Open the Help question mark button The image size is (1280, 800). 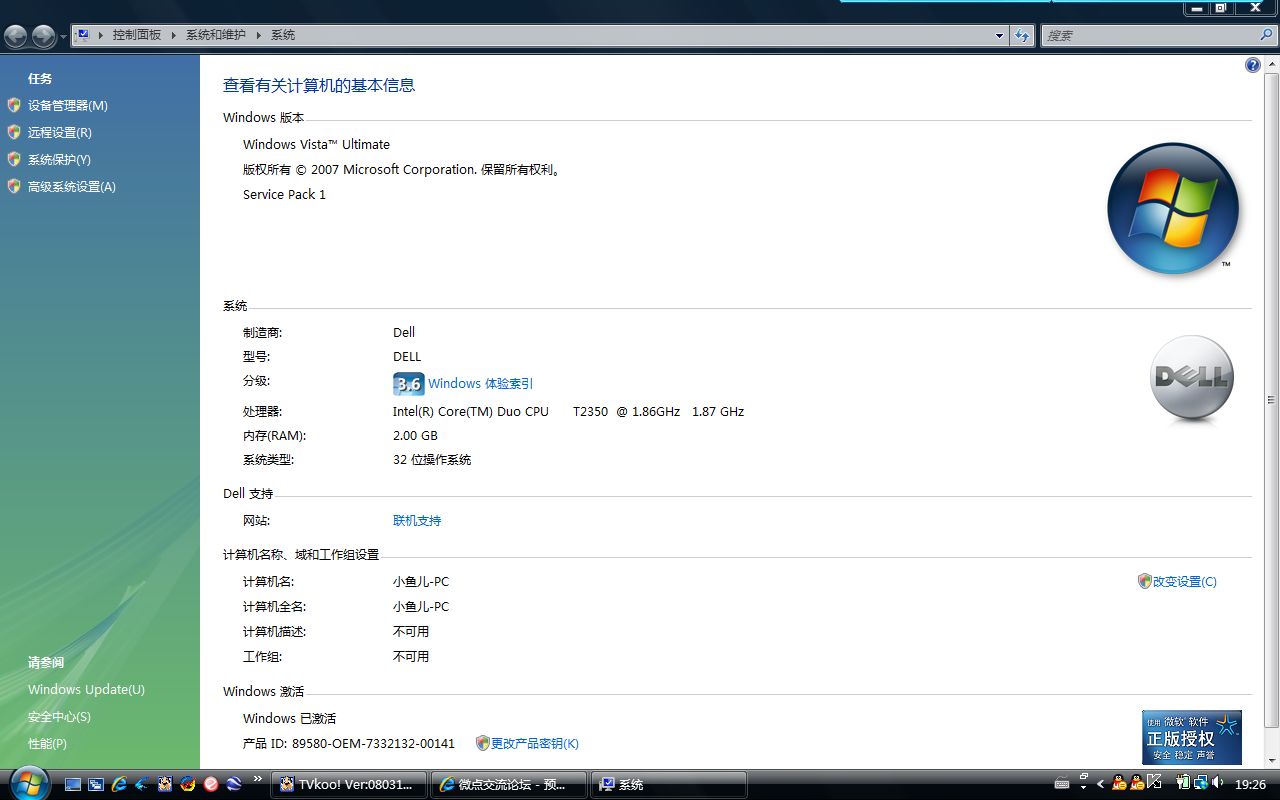(1253, 65)
